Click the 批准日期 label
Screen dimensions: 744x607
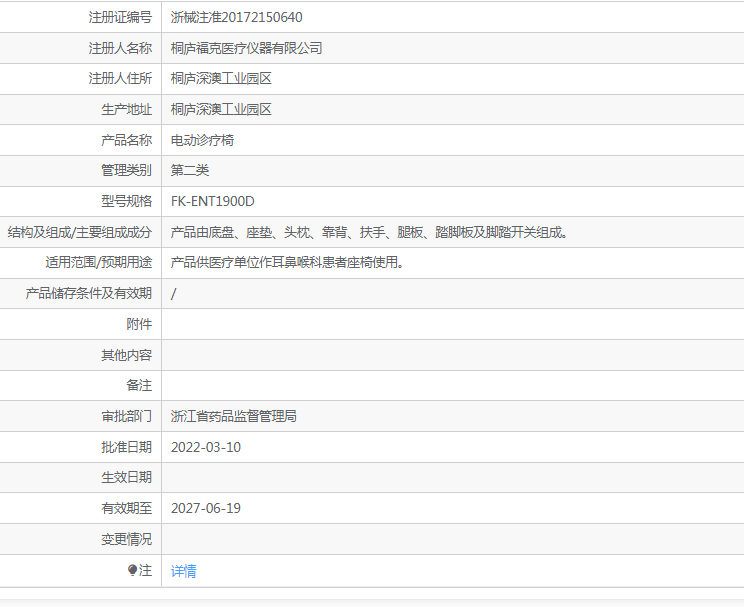[126, 447]
